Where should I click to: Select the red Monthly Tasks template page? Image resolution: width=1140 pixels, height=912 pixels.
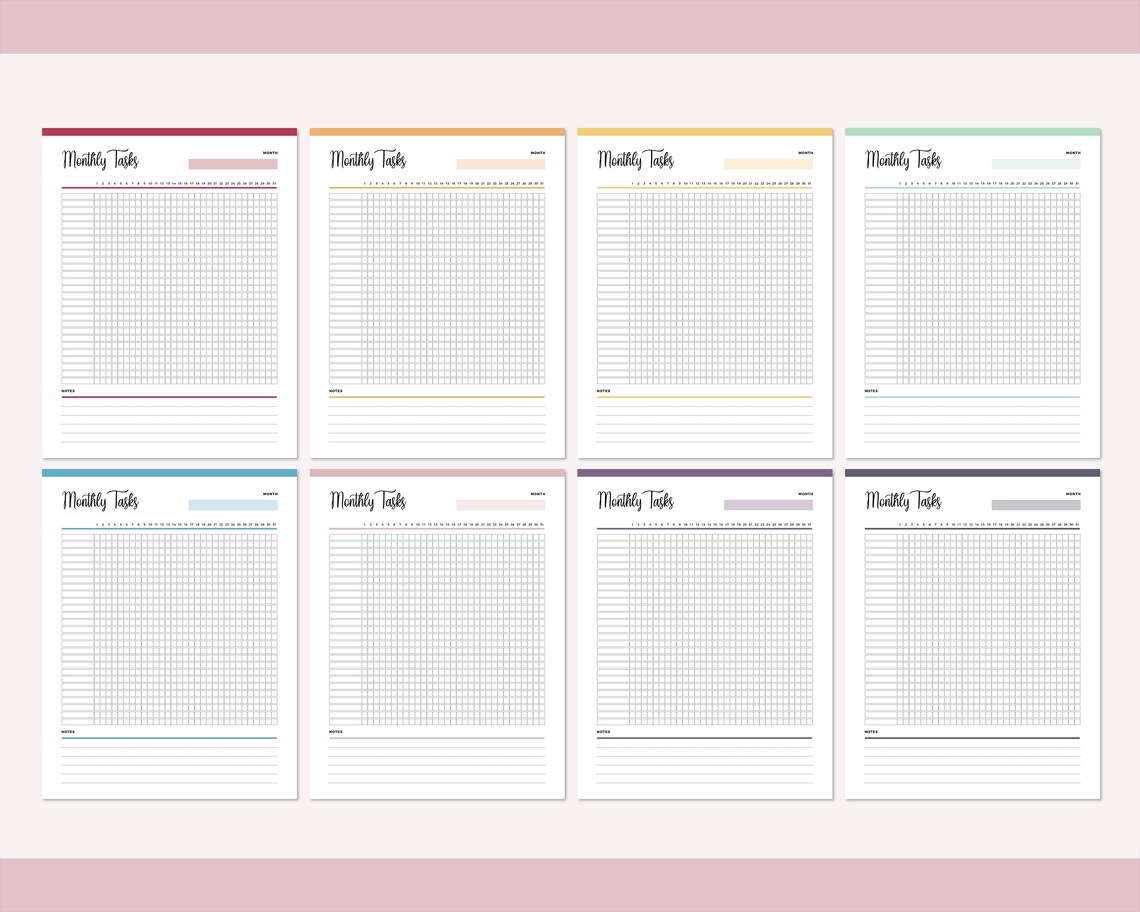point(168,290)
